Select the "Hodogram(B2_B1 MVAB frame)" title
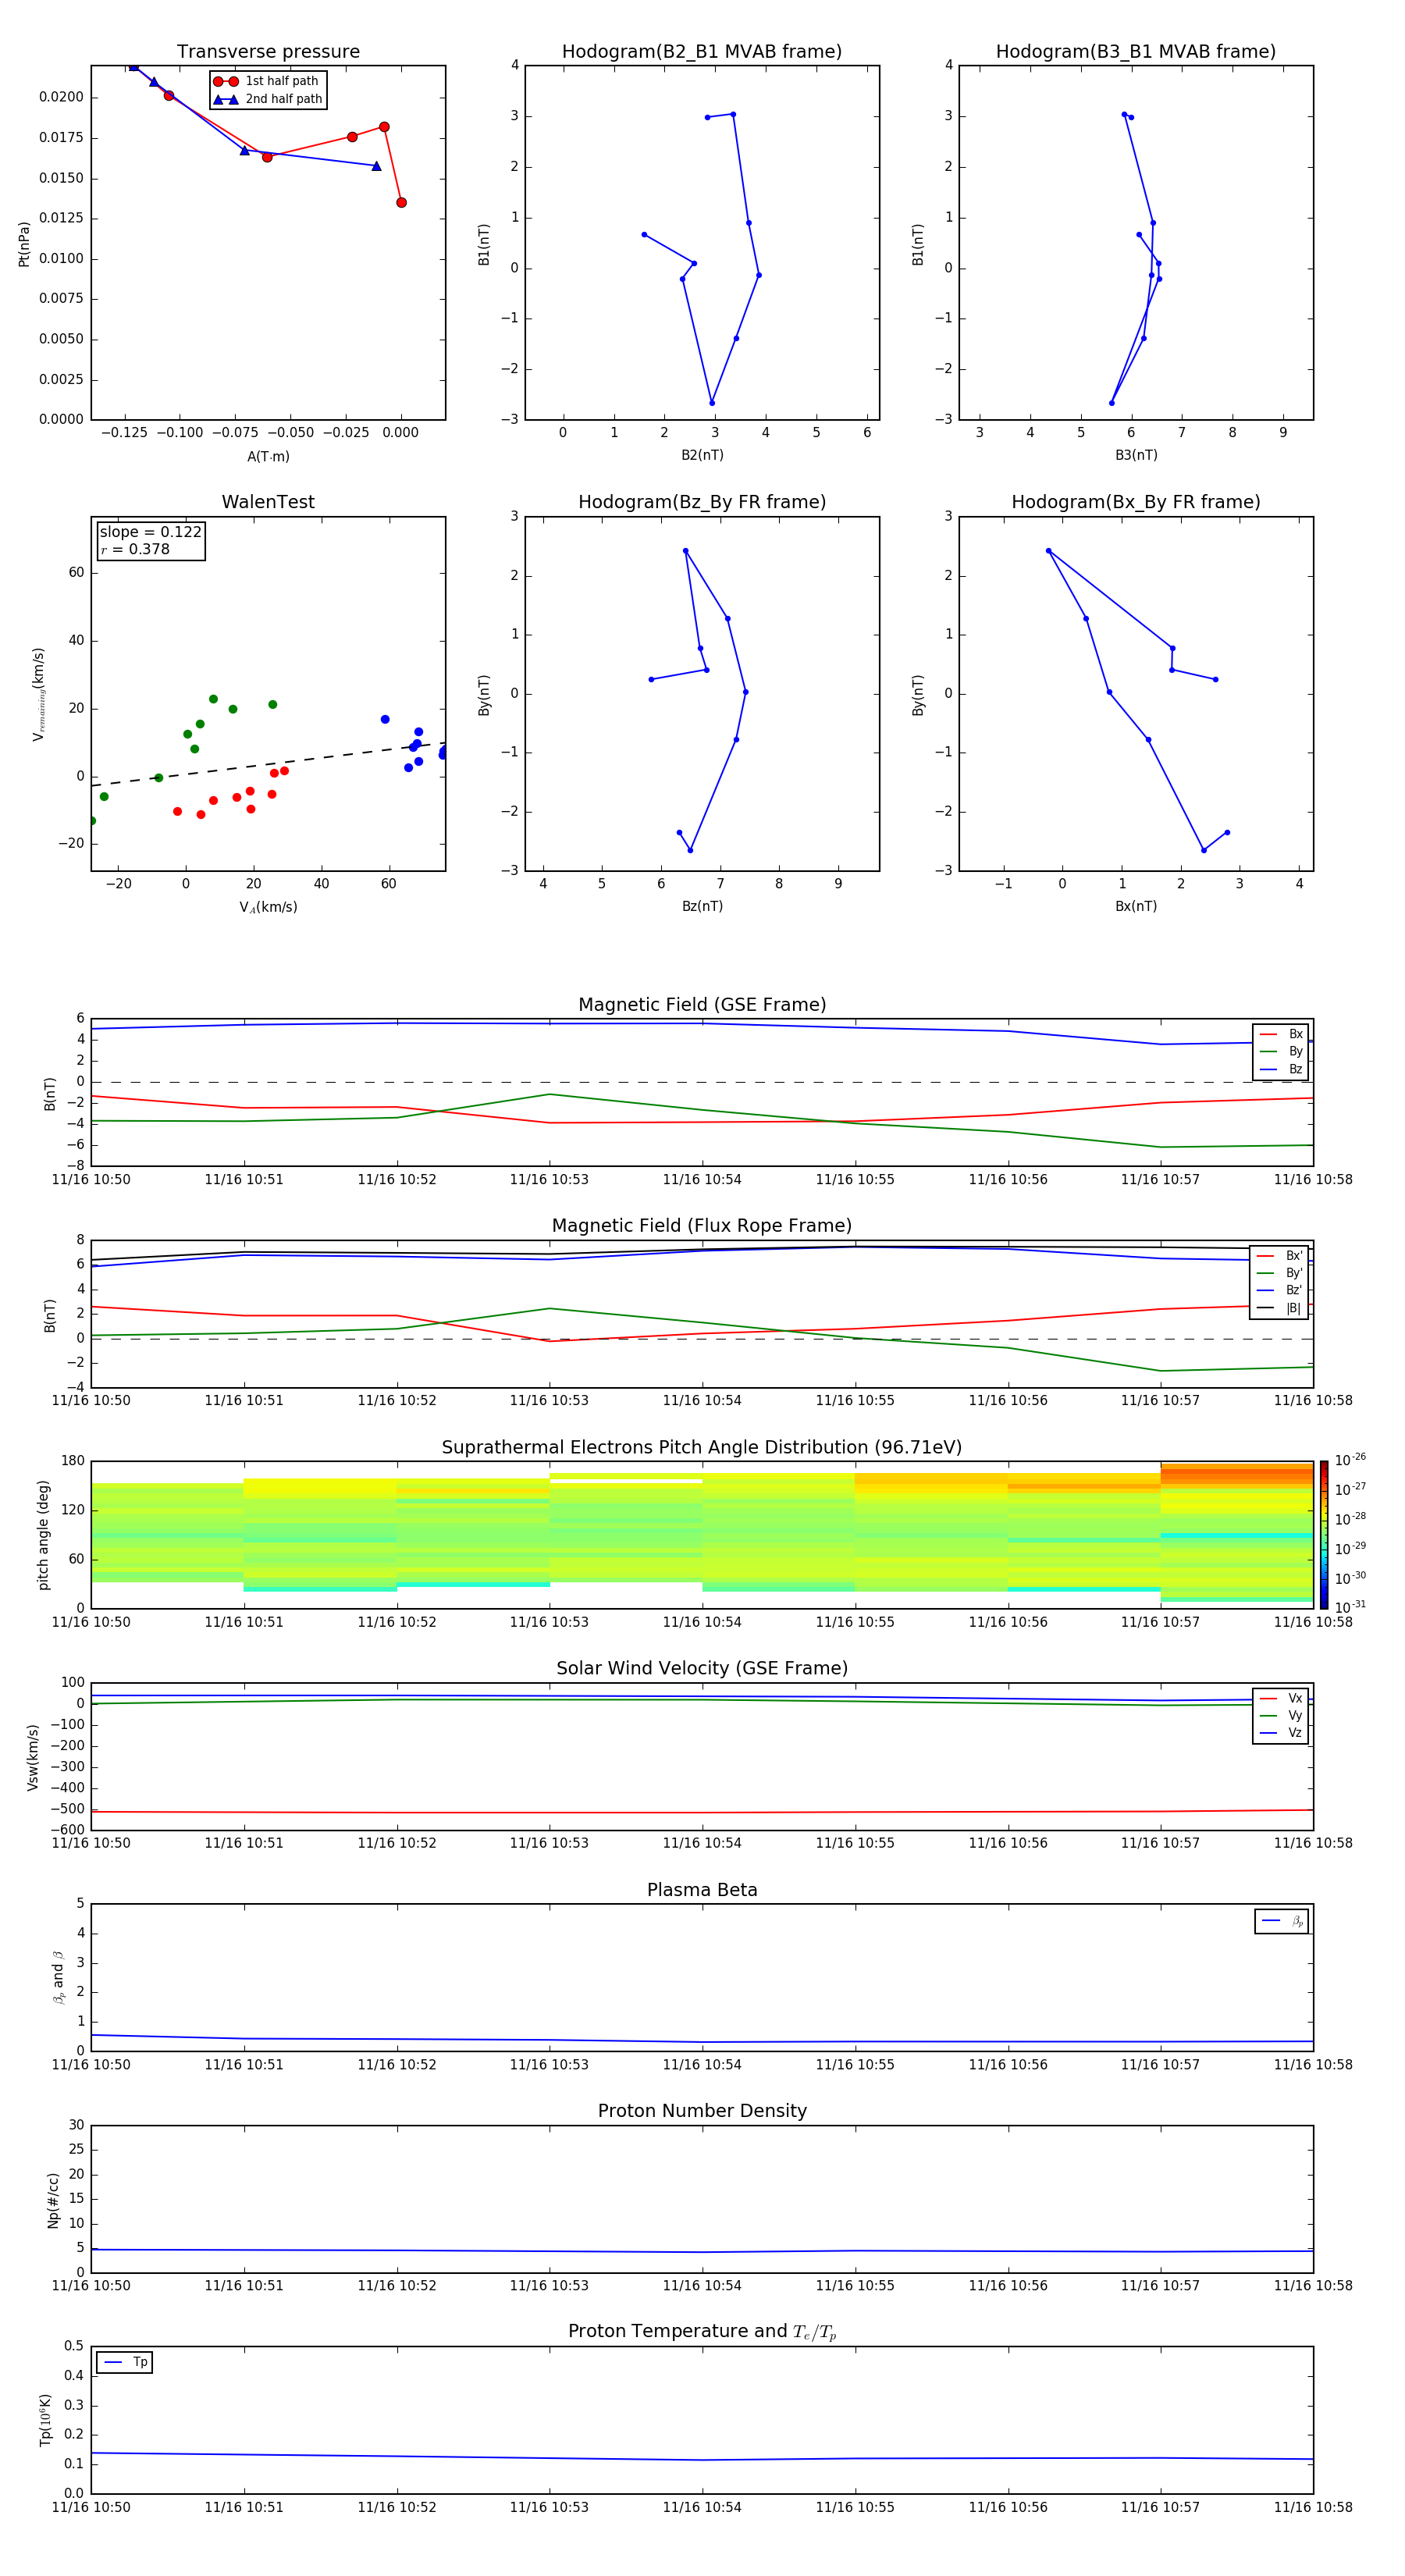The width and height of the screenshot is (1405, 2576). coord(702,52)
